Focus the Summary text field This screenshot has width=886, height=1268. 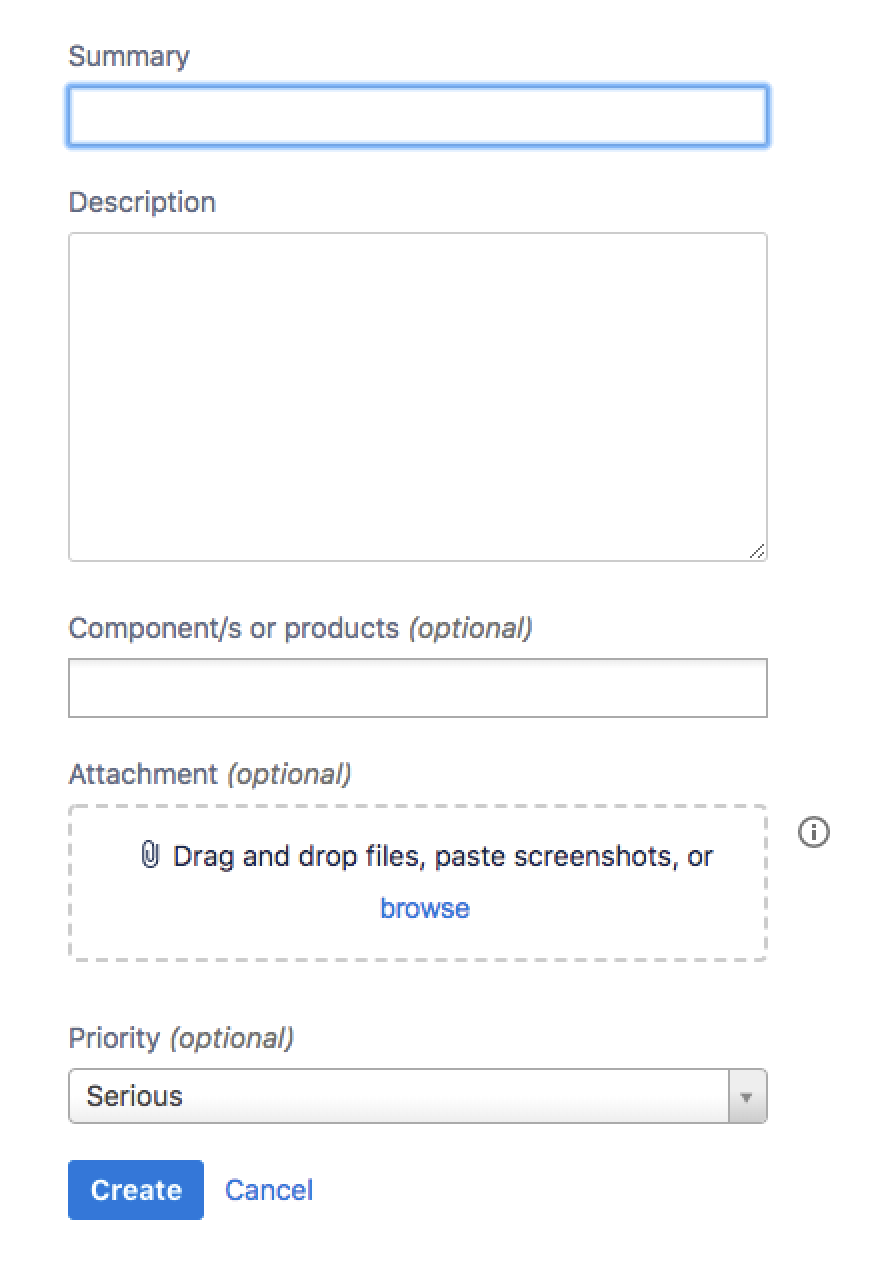pos(418,117)
